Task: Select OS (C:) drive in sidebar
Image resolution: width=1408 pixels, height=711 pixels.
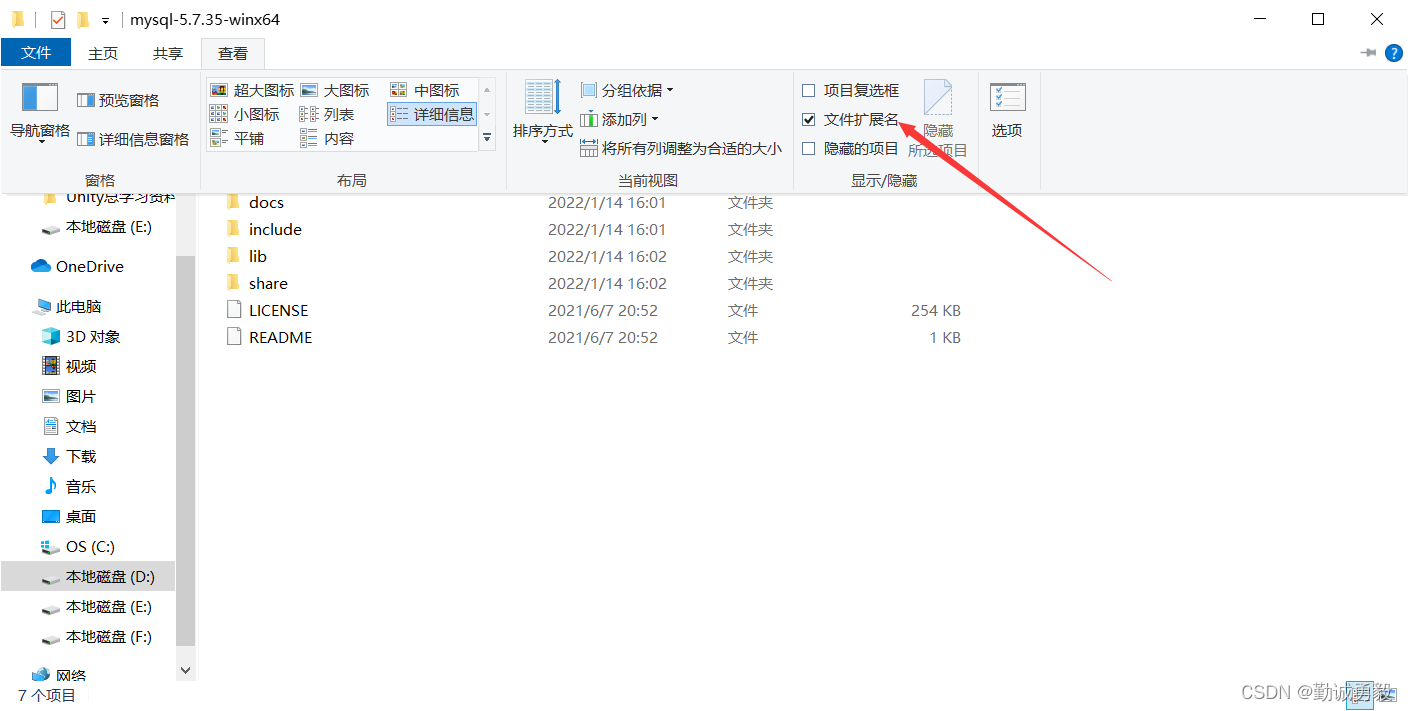Action: (x=78, y=546)
